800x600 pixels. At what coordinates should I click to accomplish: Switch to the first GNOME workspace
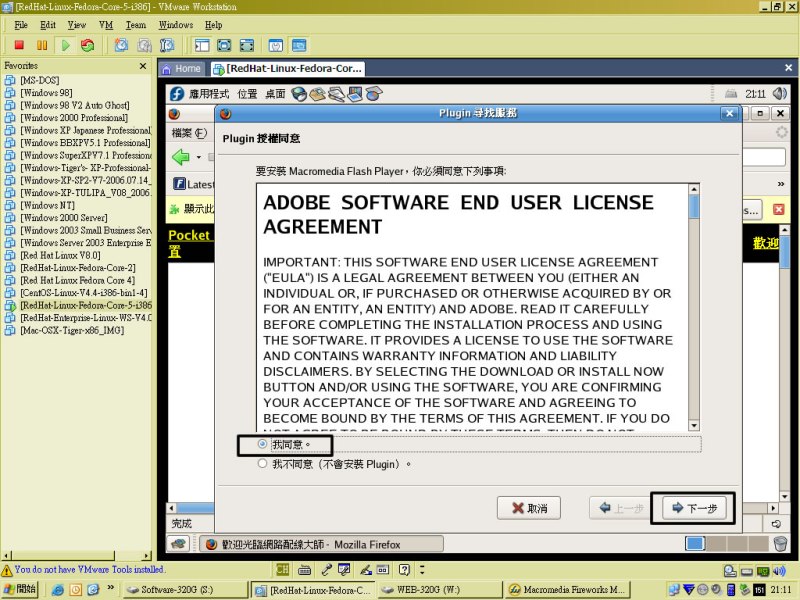pos(695,544)
